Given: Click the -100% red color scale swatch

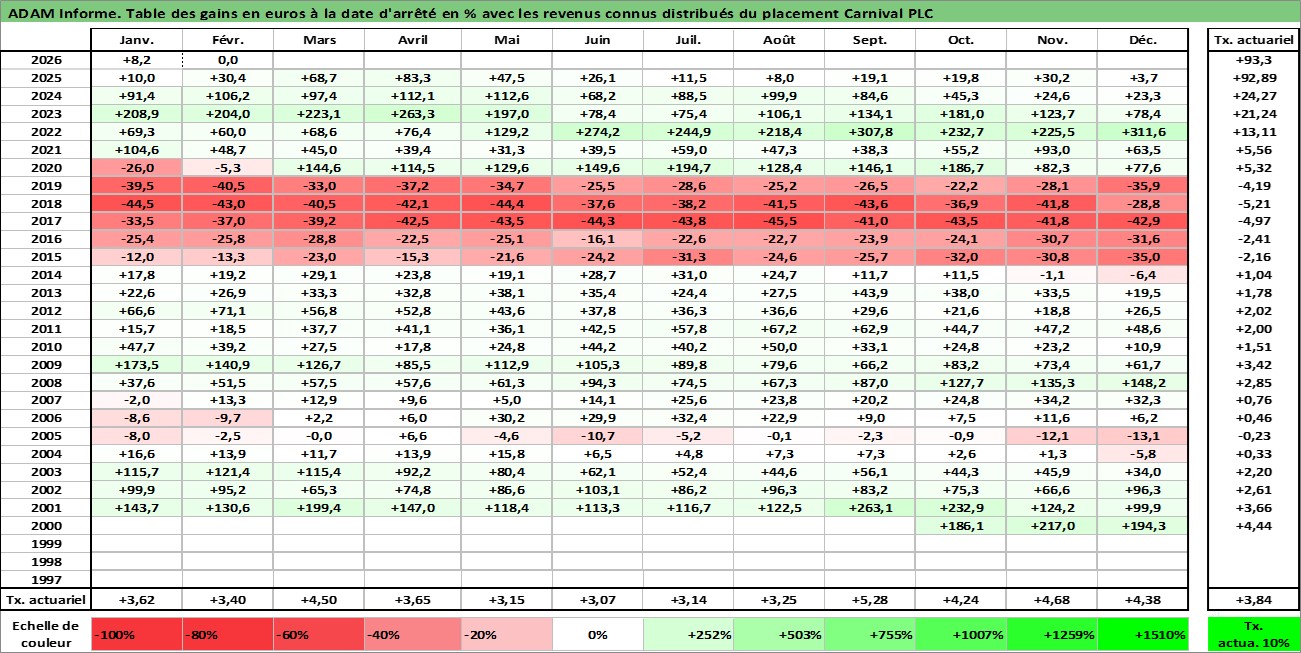Looking at the screenshot, I should (x=136, y=634).
